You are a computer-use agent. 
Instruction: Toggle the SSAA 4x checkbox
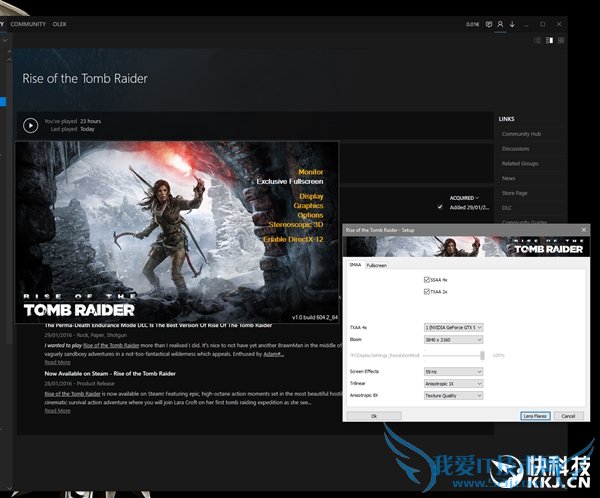[427, 280]
